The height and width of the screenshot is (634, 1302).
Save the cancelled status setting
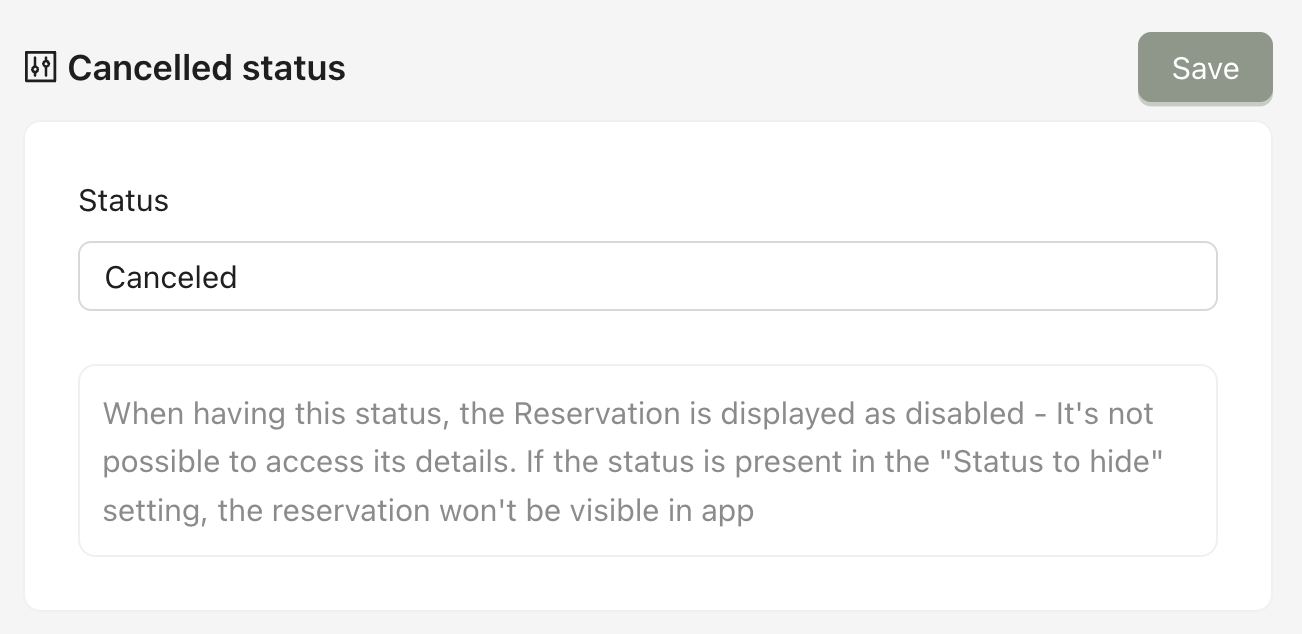[1204, 68]
